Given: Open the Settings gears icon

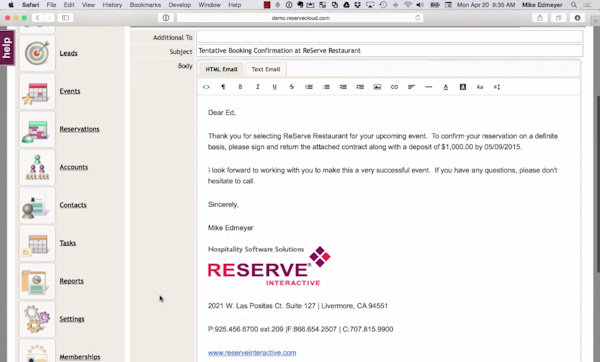Looking at the screenshot, I should point(37,319).
